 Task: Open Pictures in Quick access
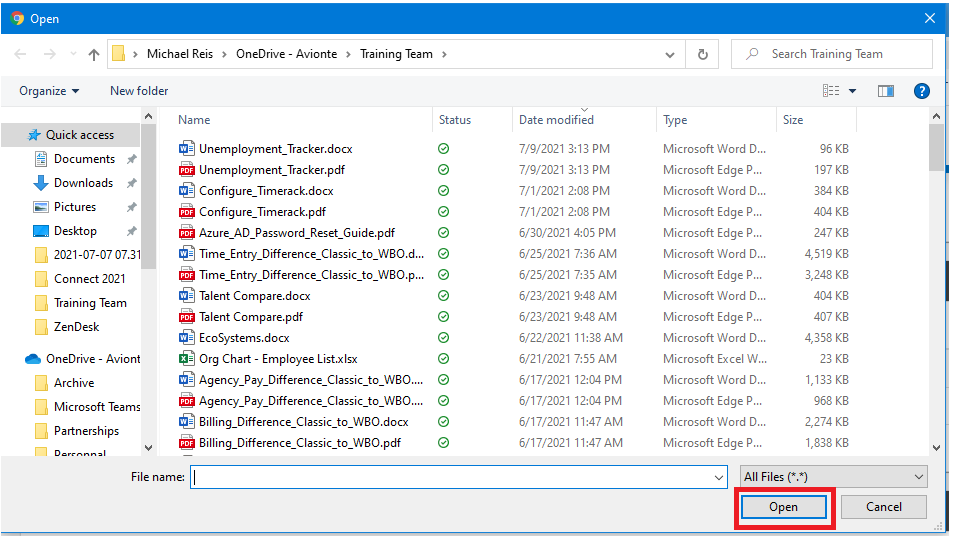pyautogui.click(x=74, y=207)
